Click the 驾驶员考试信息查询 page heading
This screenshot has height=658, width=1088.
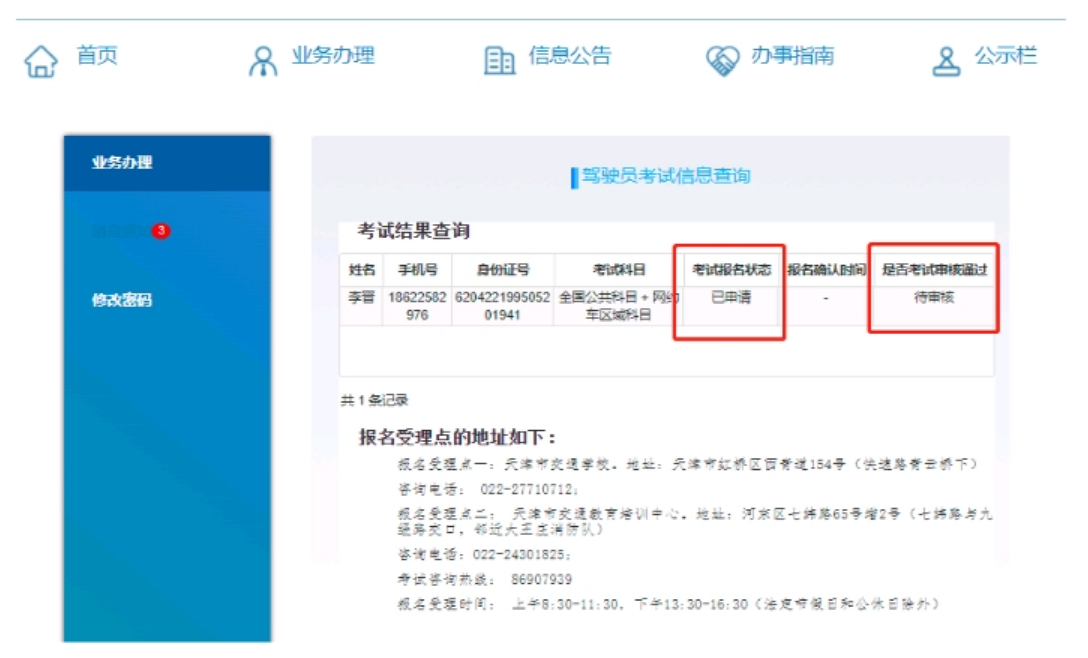[x=665, y=177]
